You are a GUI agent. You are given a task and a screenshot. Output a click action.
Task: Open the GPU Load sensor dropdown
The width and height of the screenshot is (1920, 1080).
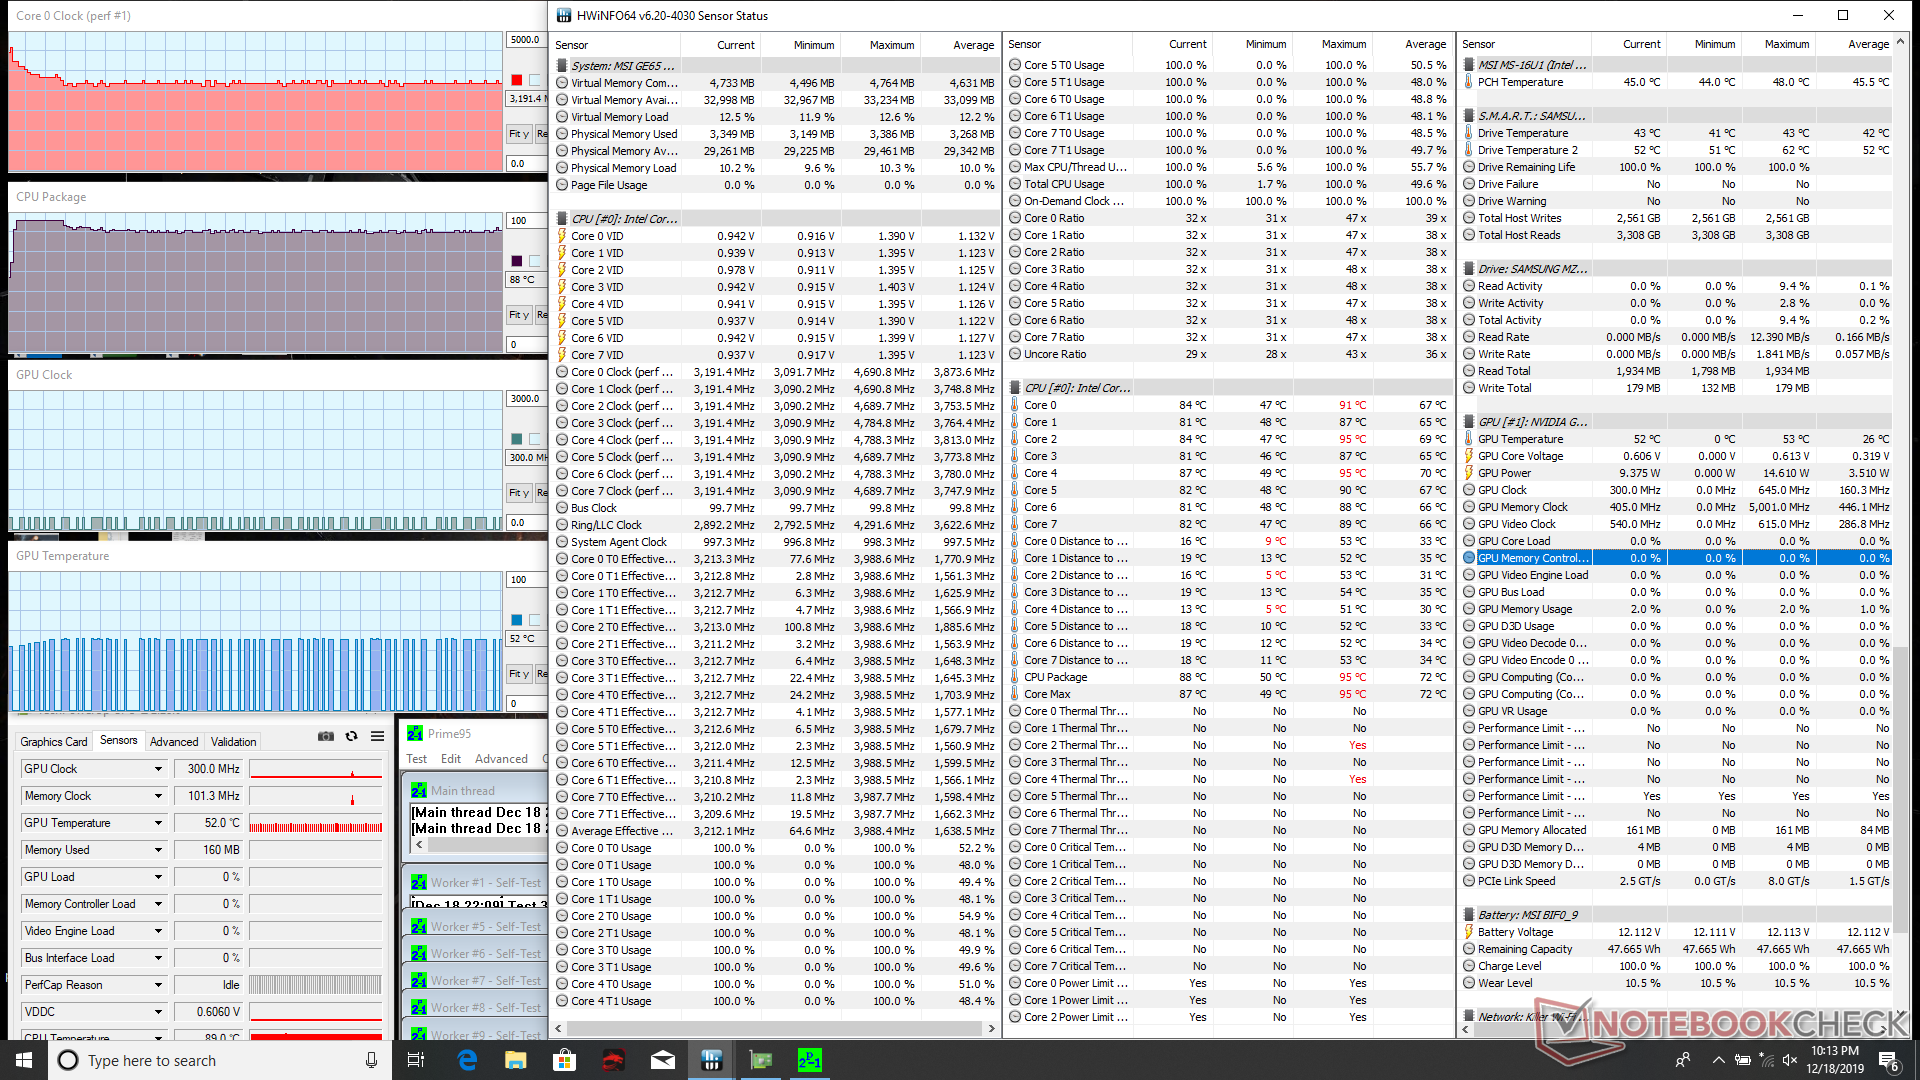pos(158,877)
